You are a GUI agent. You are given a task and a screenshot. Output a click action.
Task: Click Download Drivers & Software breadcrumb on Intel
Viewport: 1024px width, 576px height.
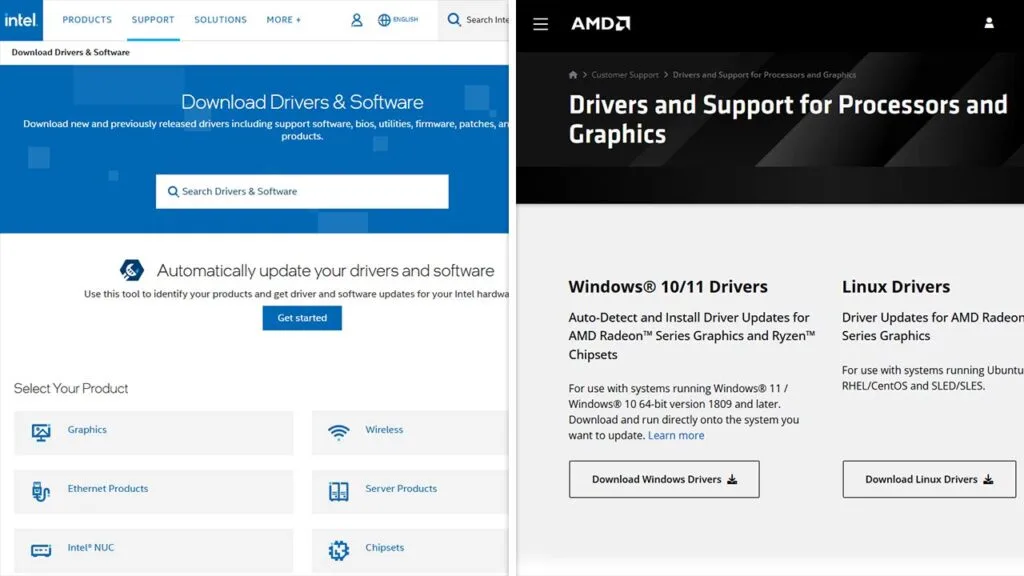tap(71, 52)
